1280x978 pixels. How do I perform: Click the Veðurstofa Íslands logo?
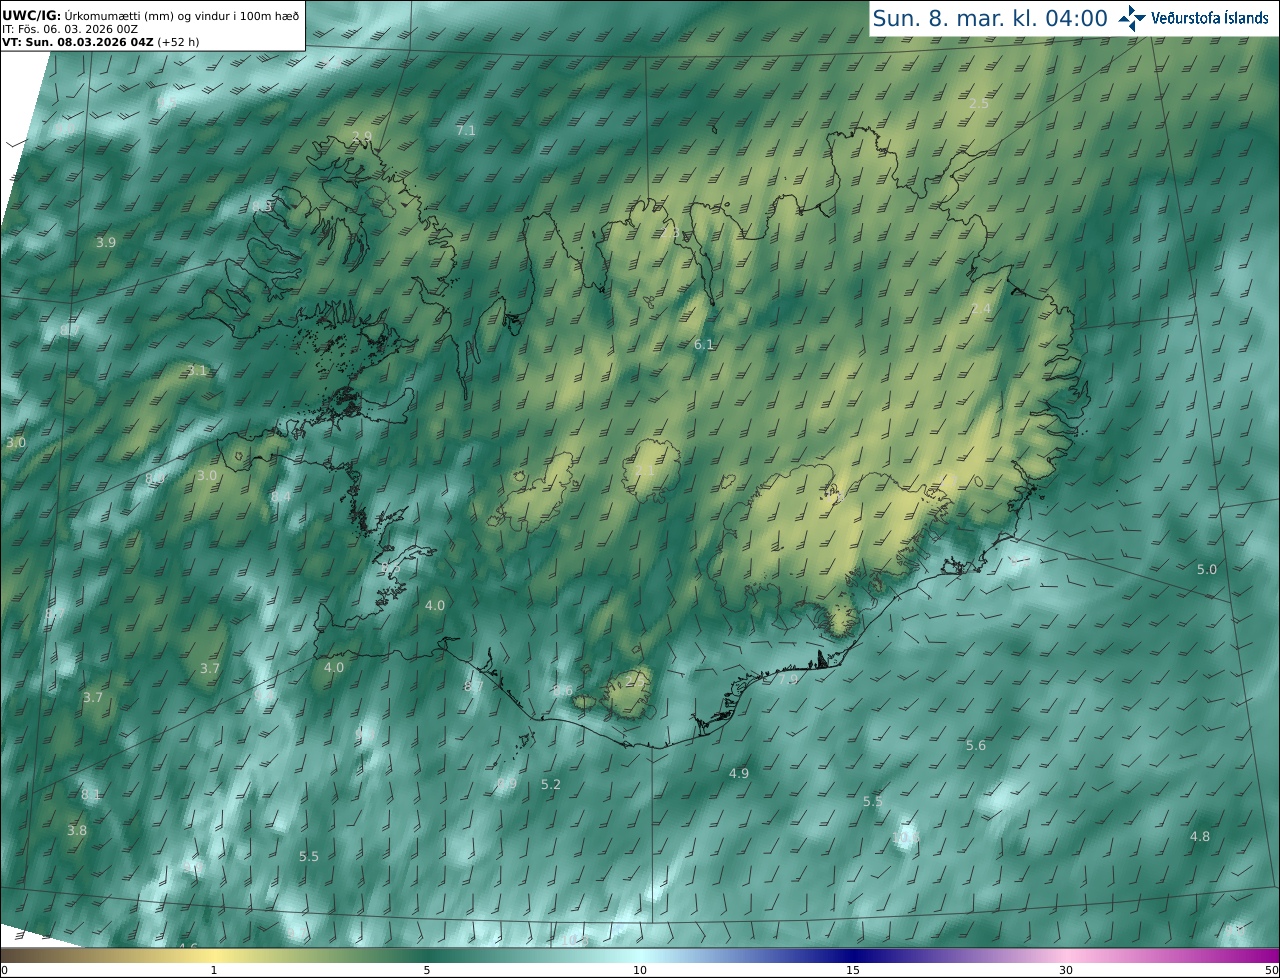click(x=1192, y=18)
